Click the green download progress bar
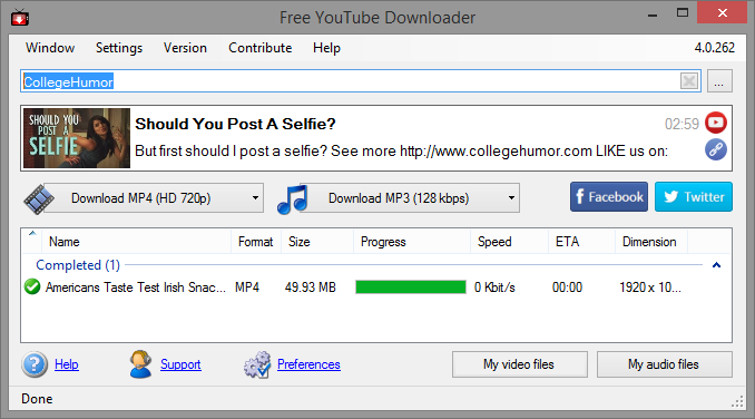 coord(411,287)
